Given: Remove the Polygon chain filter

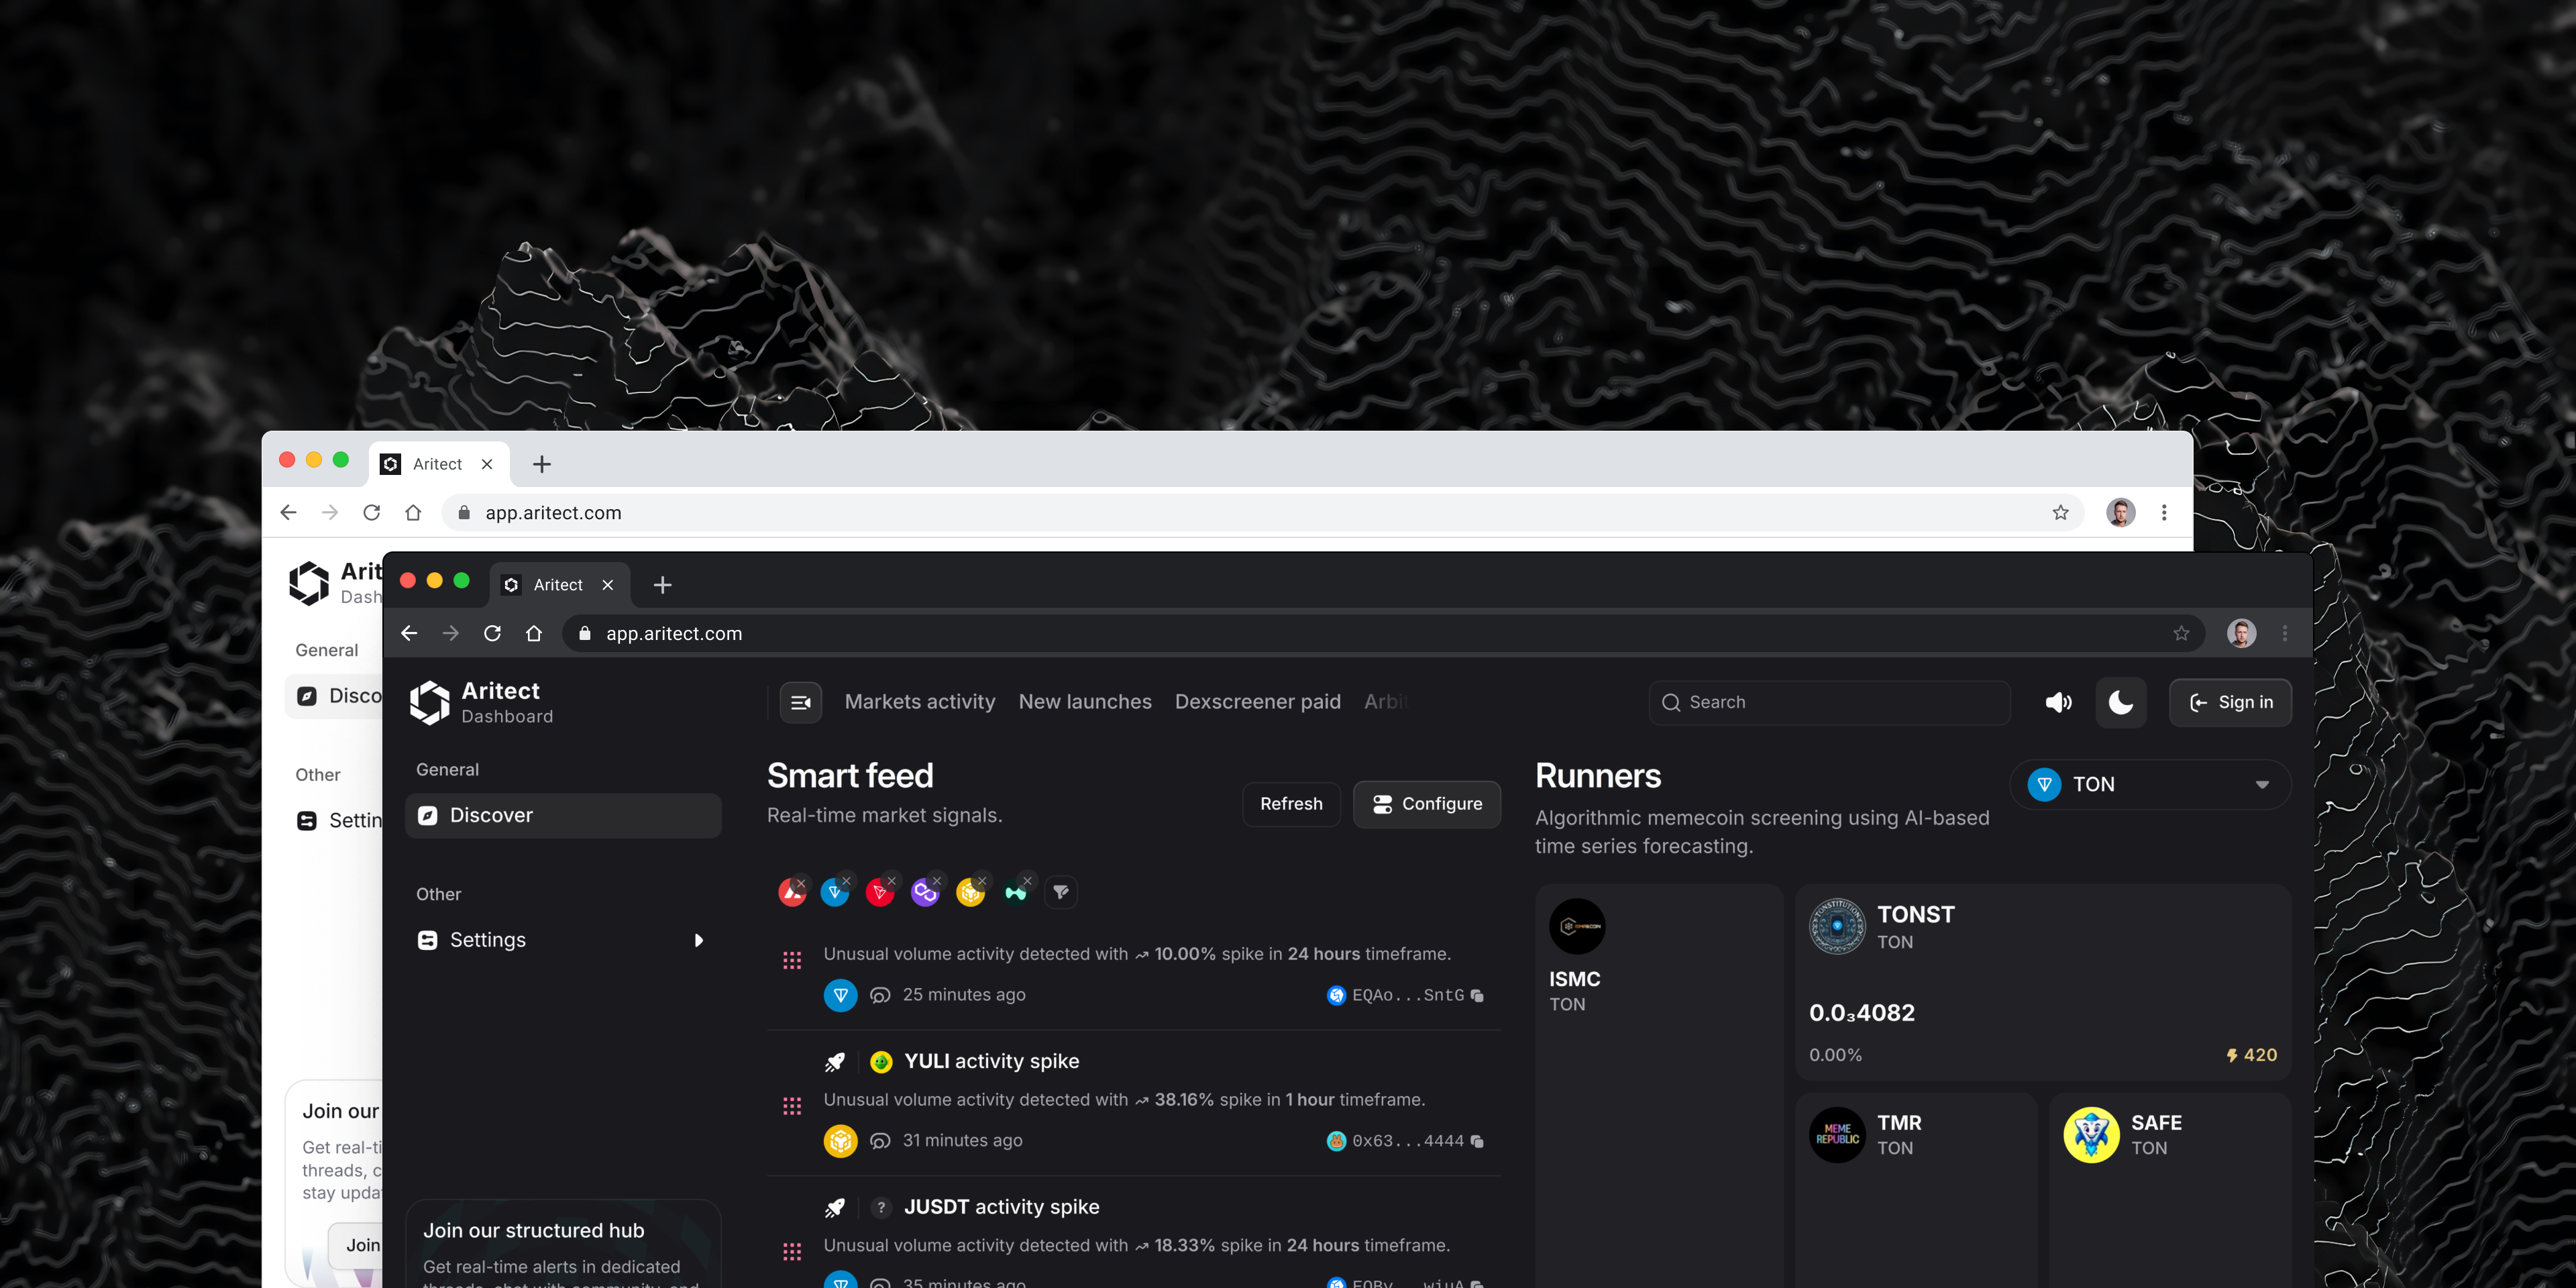Looking at the screenshot, I should coord(937,881).
